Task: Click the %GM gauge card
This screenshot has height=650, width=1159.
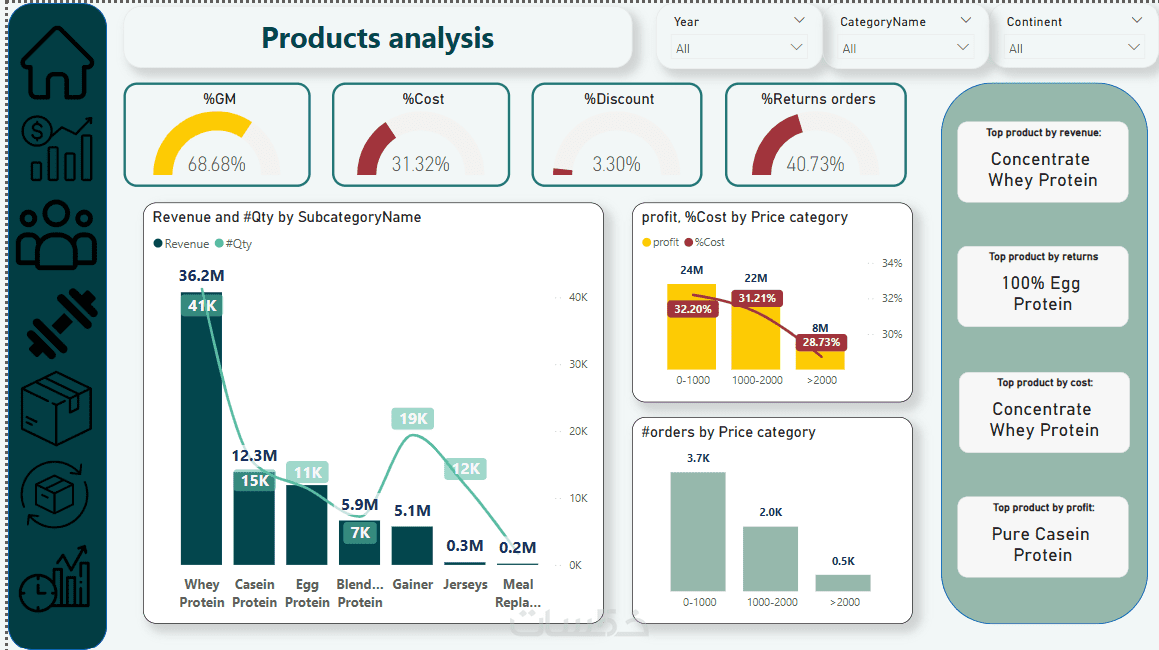Action: pyautogui.click(x=217, y=135)
